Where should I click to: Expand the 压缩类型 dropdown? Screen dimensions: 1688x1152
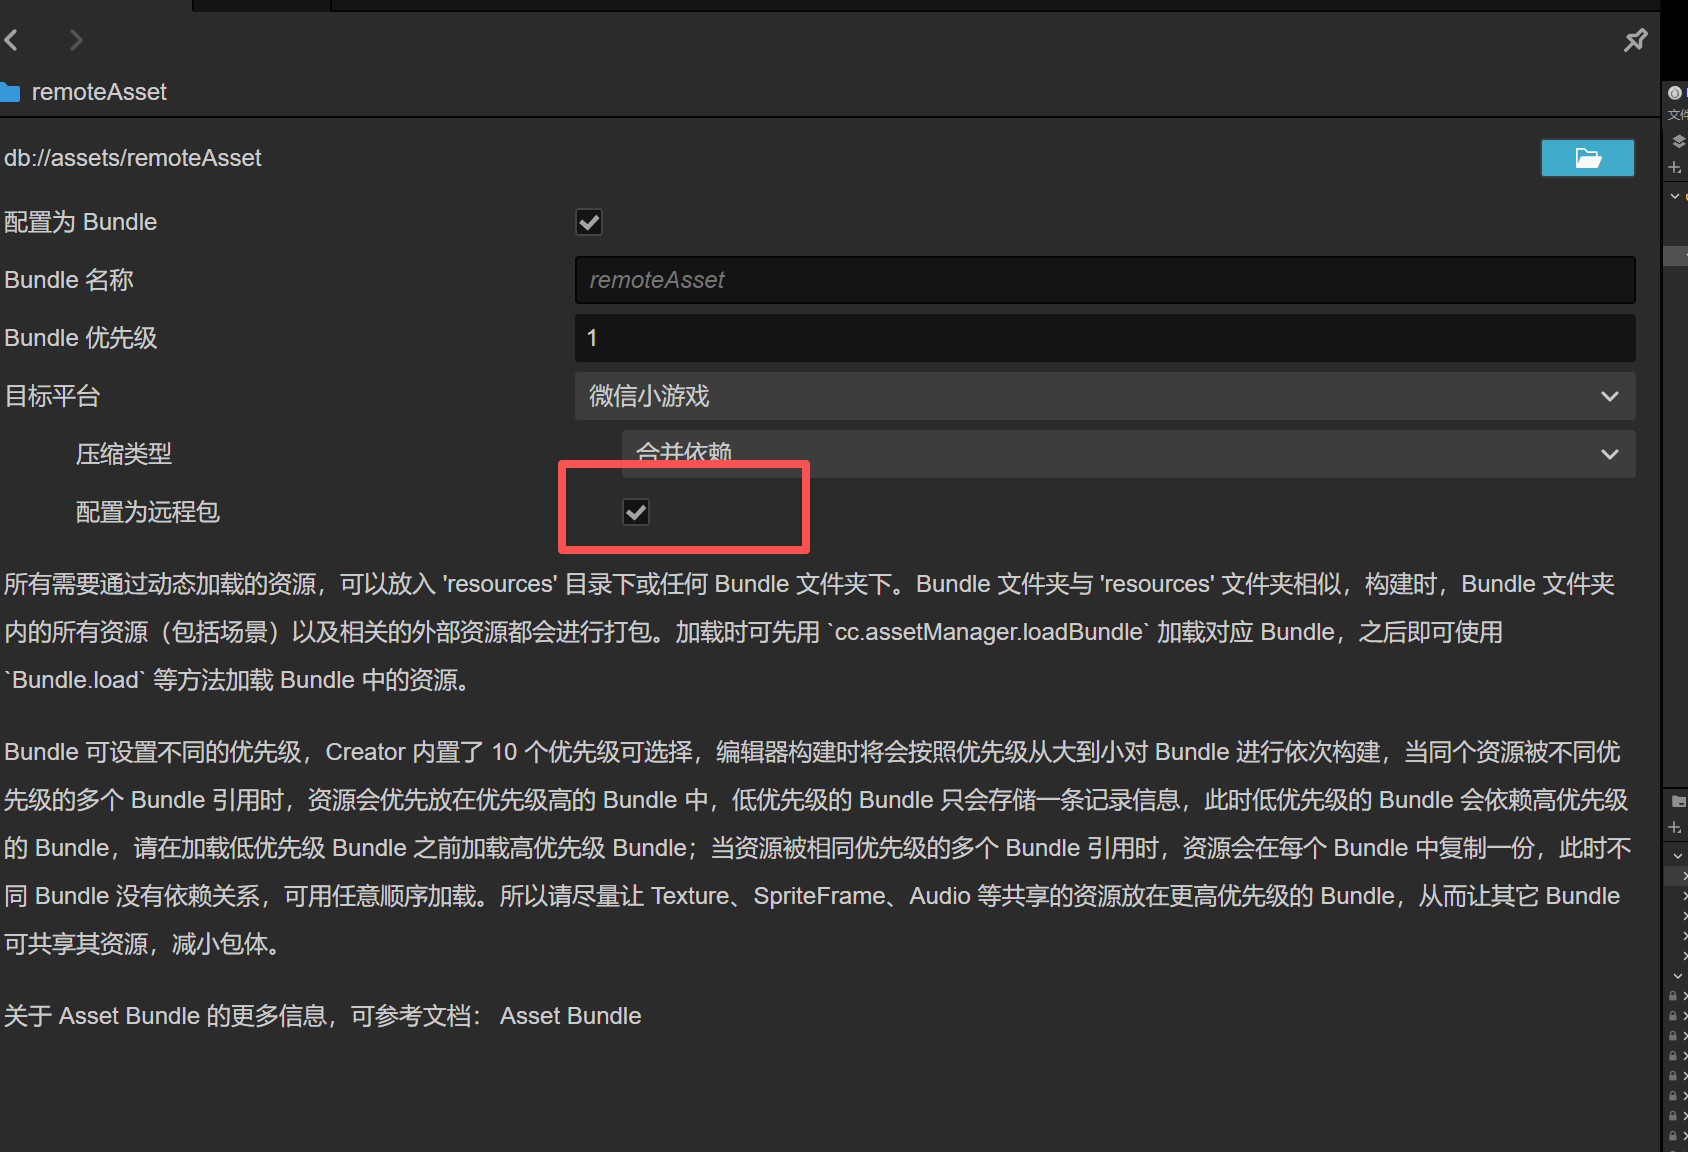(x=1128, y=454)
